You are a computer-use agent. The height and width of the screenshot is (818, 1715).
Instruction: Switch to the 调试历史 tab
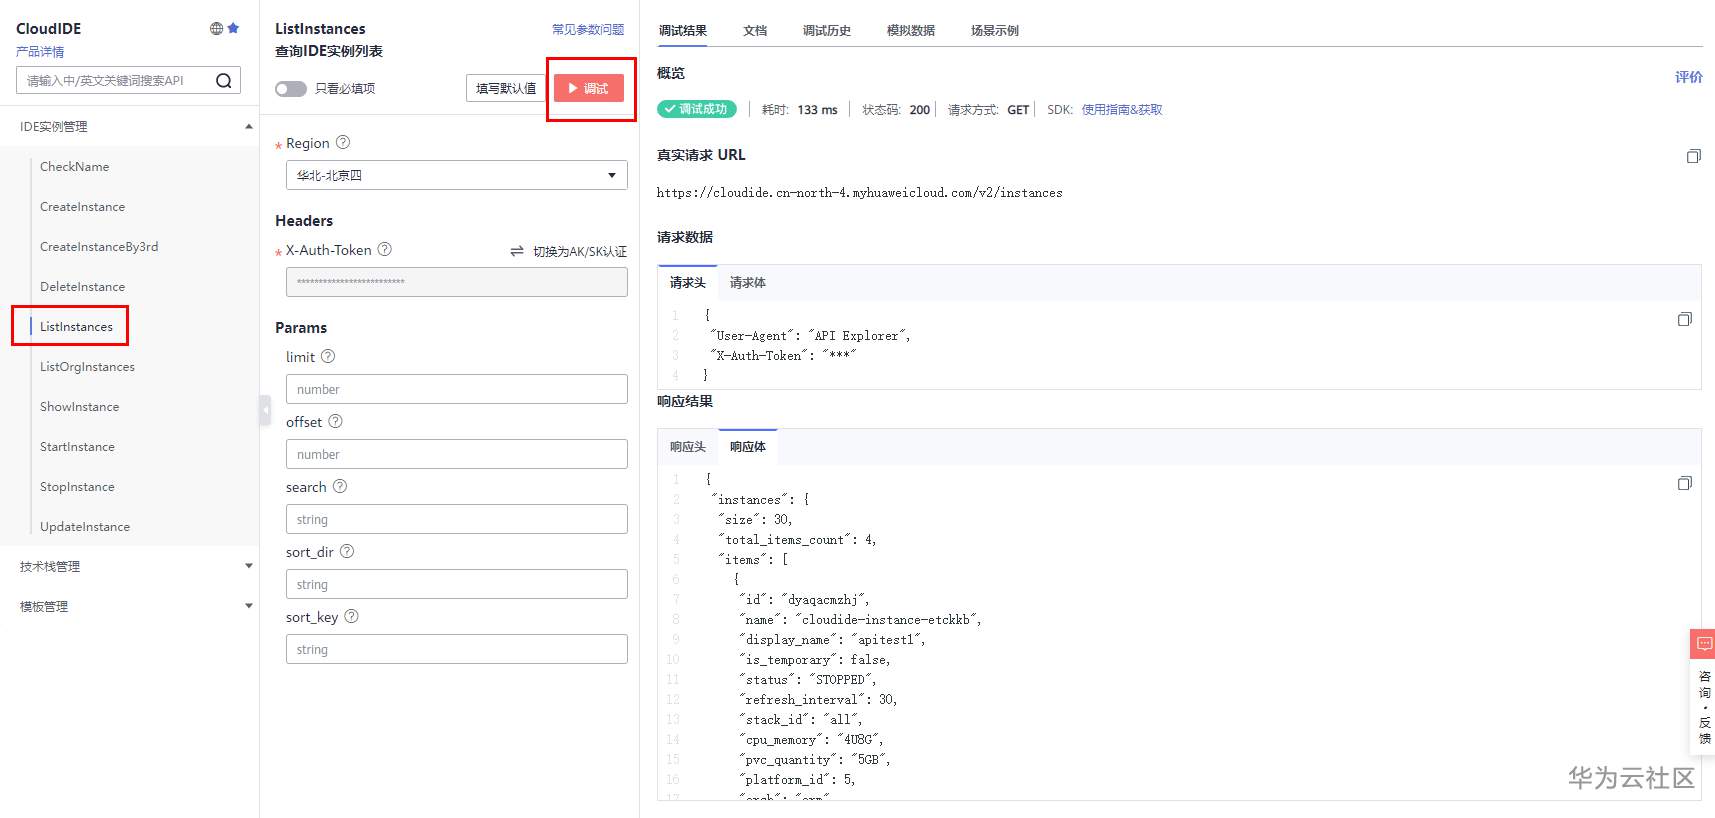pos(826,31)
